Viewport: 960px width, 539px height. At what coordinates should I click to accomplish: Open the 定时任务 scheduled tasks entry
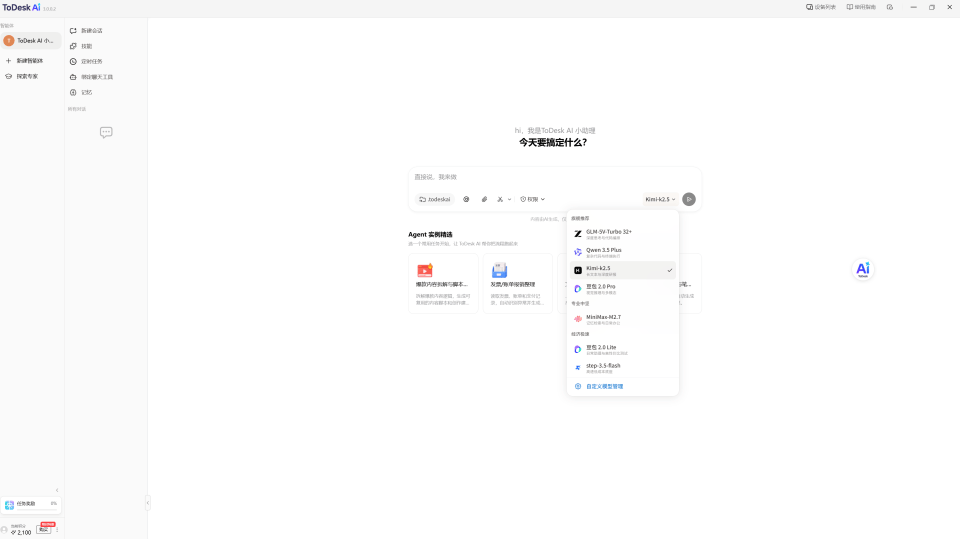(x=86, y=61)
